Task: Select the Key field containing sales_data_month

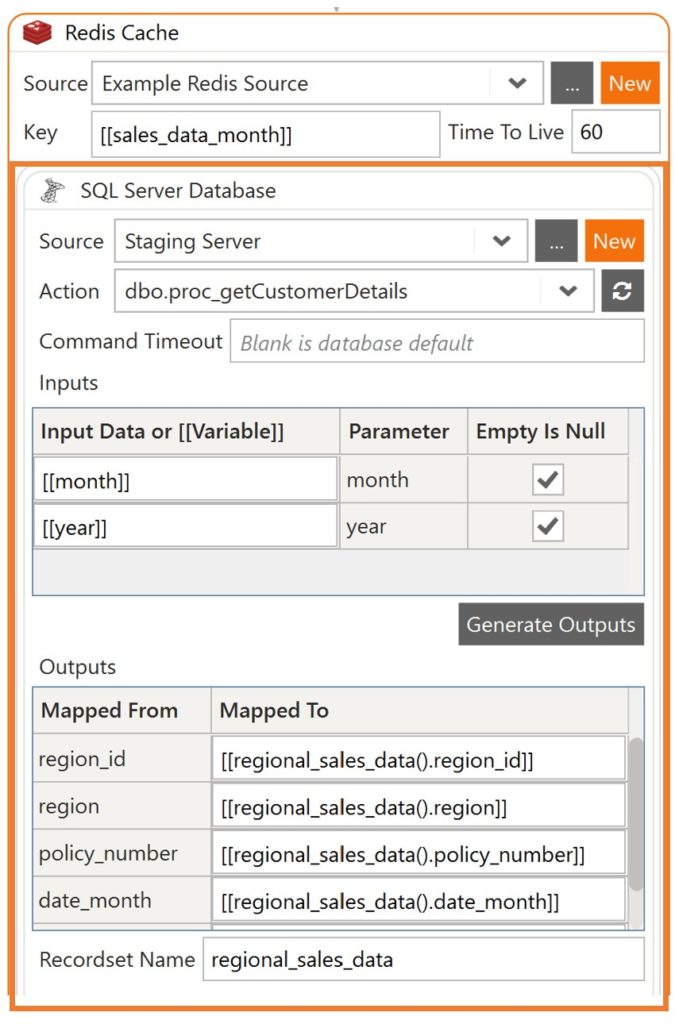Action: coord(265,131)
